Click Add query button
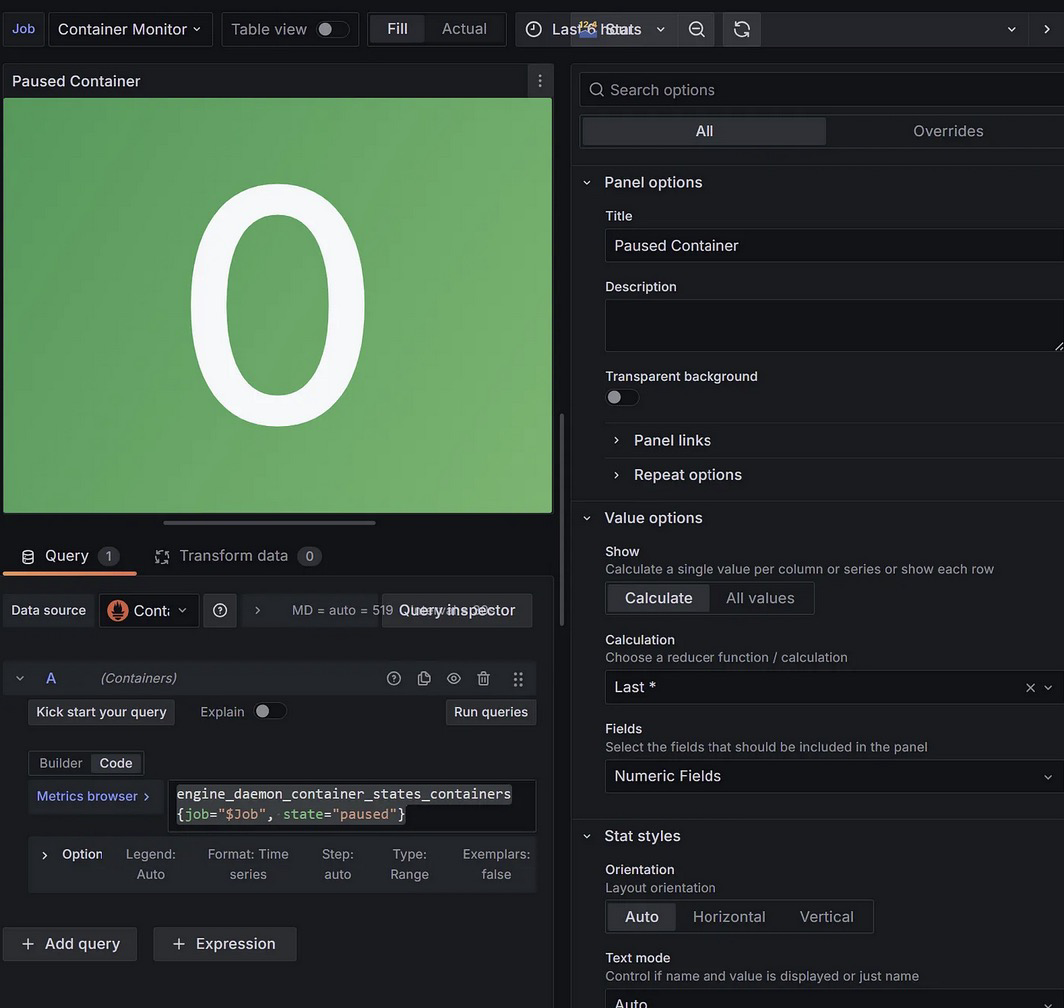Viewport: 1064px width, 1008px height. tap(70, 944)
